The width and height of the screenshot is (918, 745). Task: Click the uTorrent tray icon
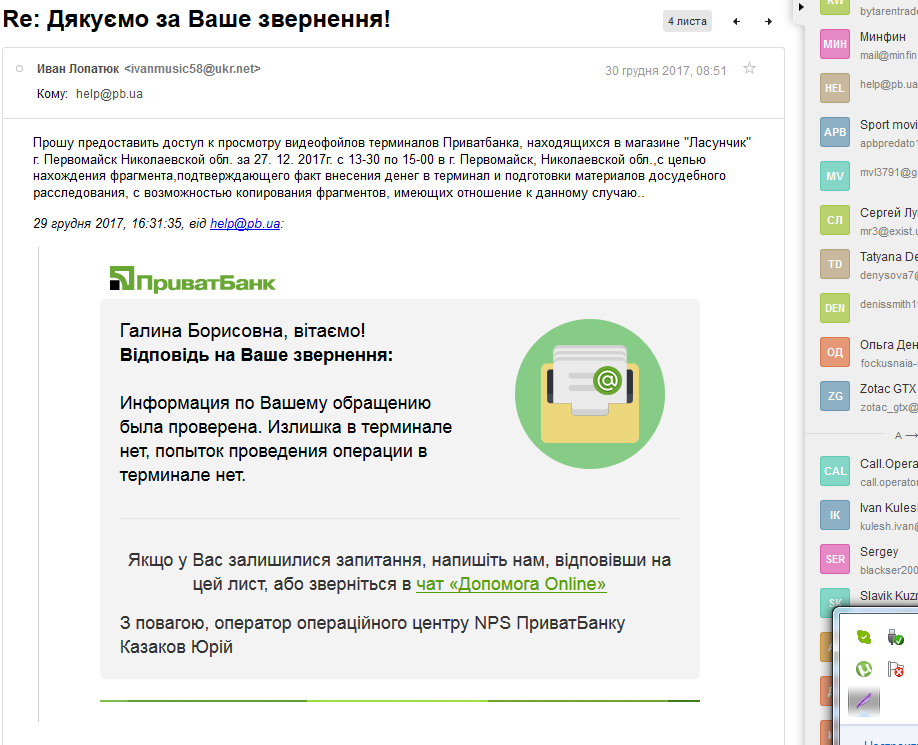864,669
